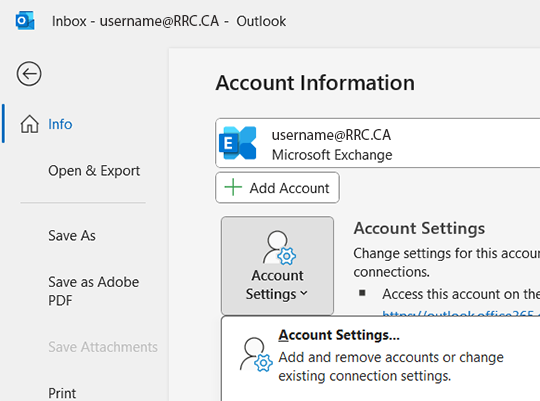Click the green plus icon on Add Account
The width and height of the screenshot is (540, 401).
233,187
